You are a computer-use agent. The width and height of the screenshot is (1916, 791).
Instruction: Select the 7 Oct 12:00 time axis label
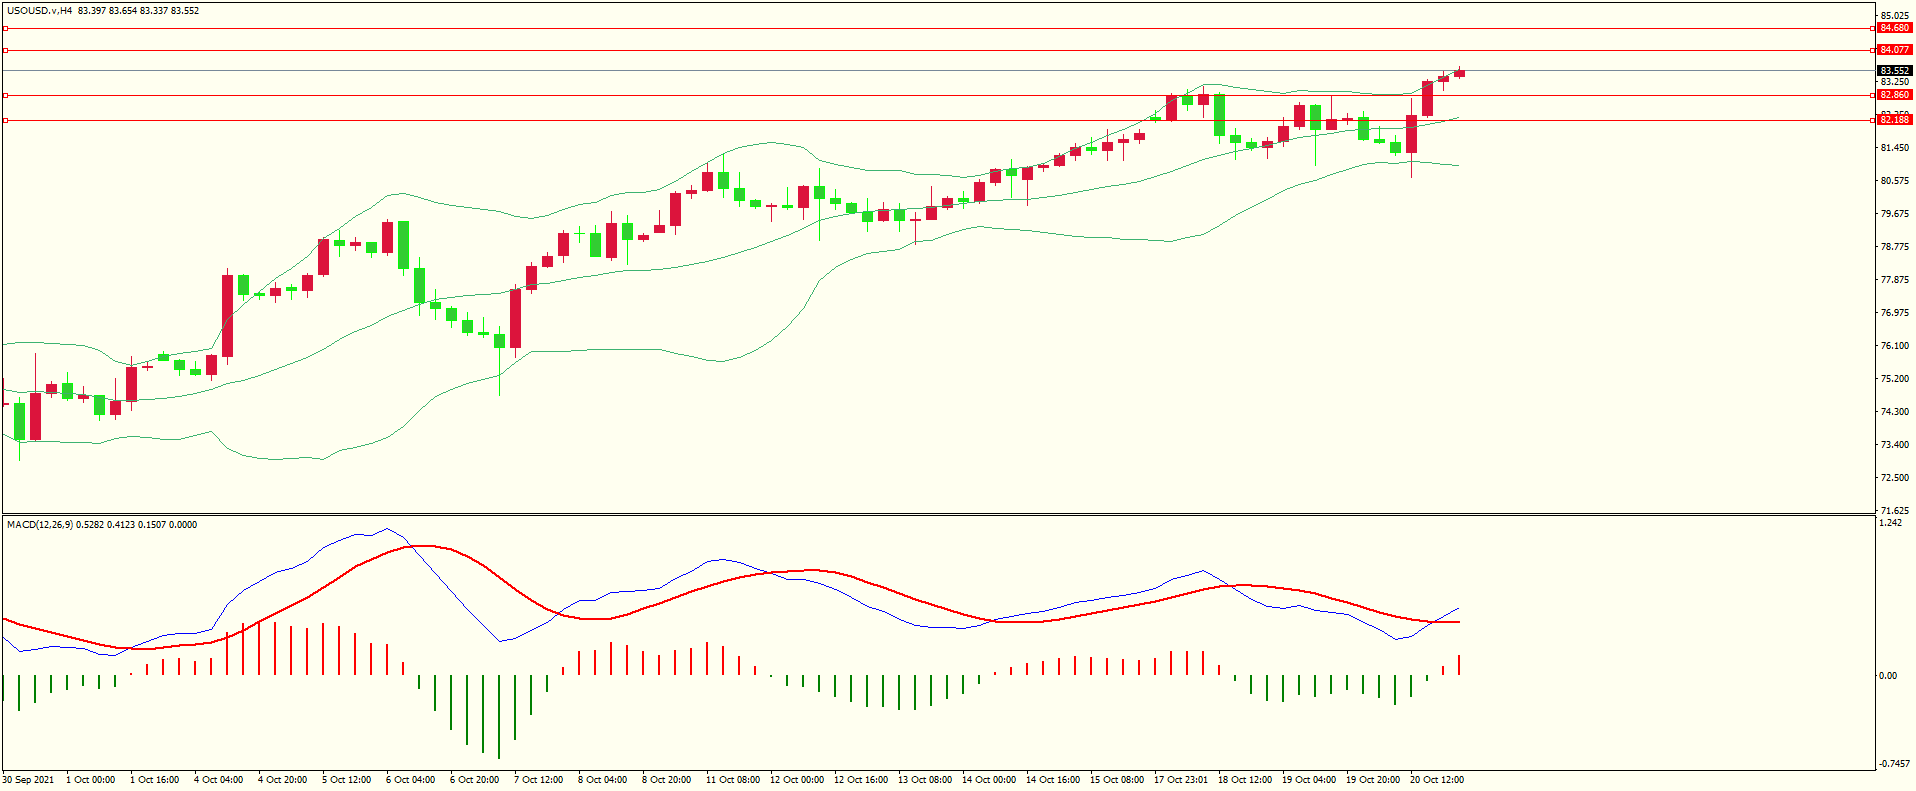coord(538,780)
